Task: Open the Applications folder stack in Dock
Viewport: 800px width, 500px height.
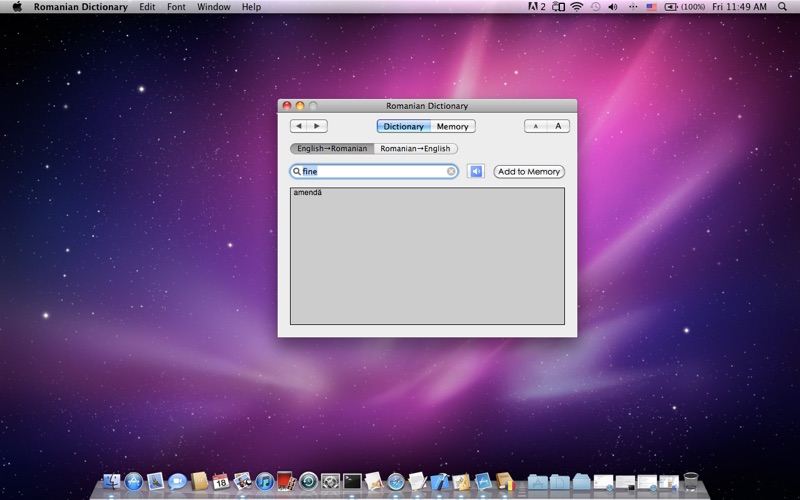Action: (x=537, y=481)
